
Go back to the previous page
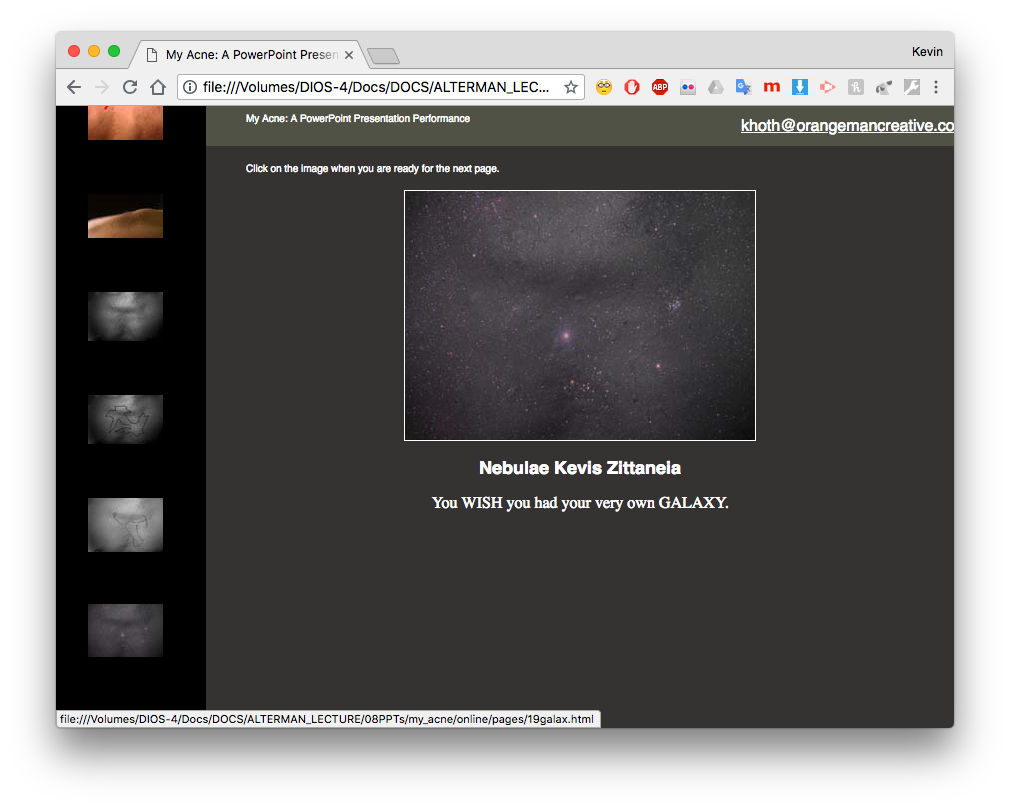pyautogui.click(x=74, y=87)
